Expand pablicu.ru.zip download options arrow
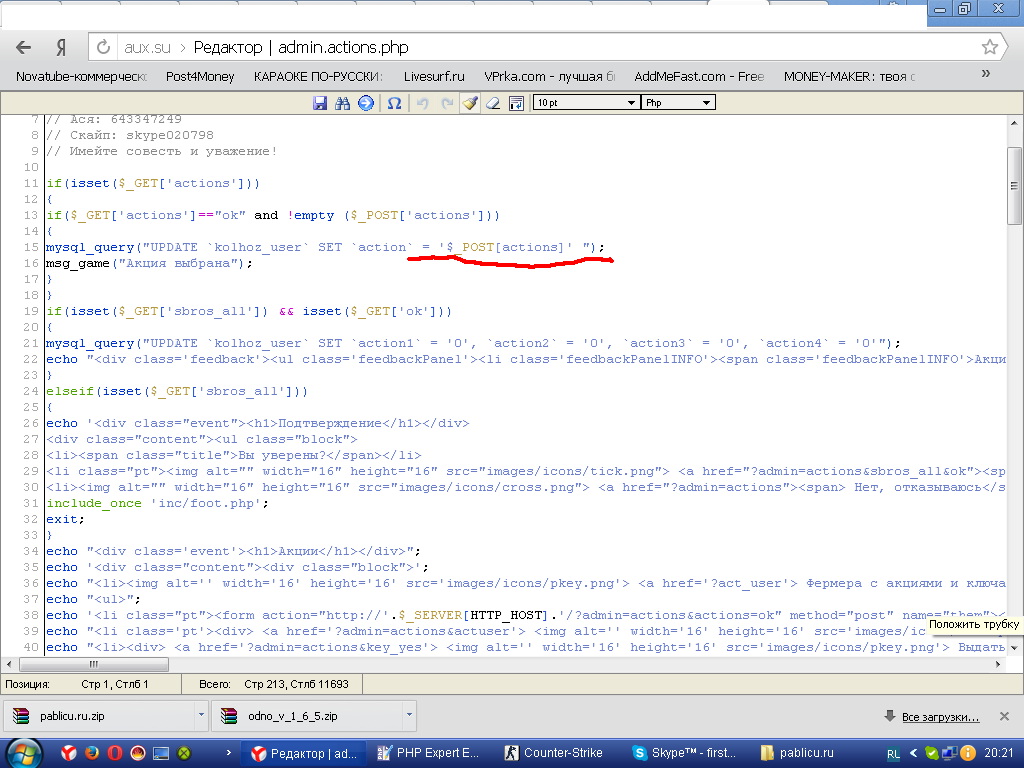 click(x=201, y=716)
